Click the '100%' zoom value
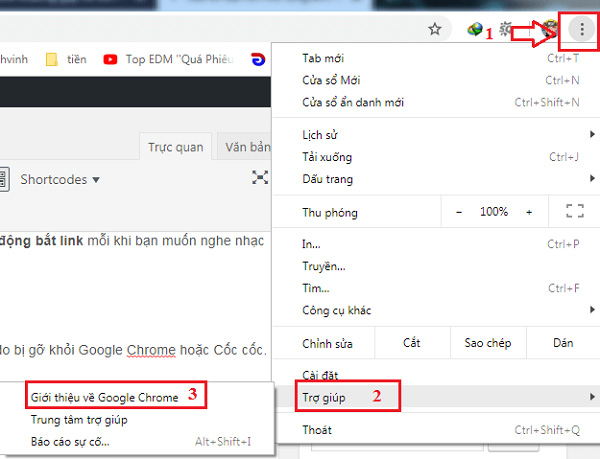The width and height of the screenshot is (600, 459). tap(494, 212)
